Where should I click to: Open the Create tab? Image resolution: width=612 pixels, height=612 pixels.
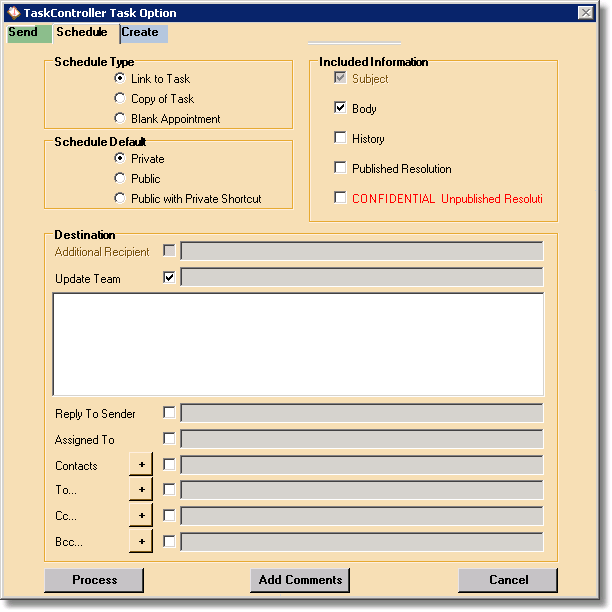click(142, 33)
